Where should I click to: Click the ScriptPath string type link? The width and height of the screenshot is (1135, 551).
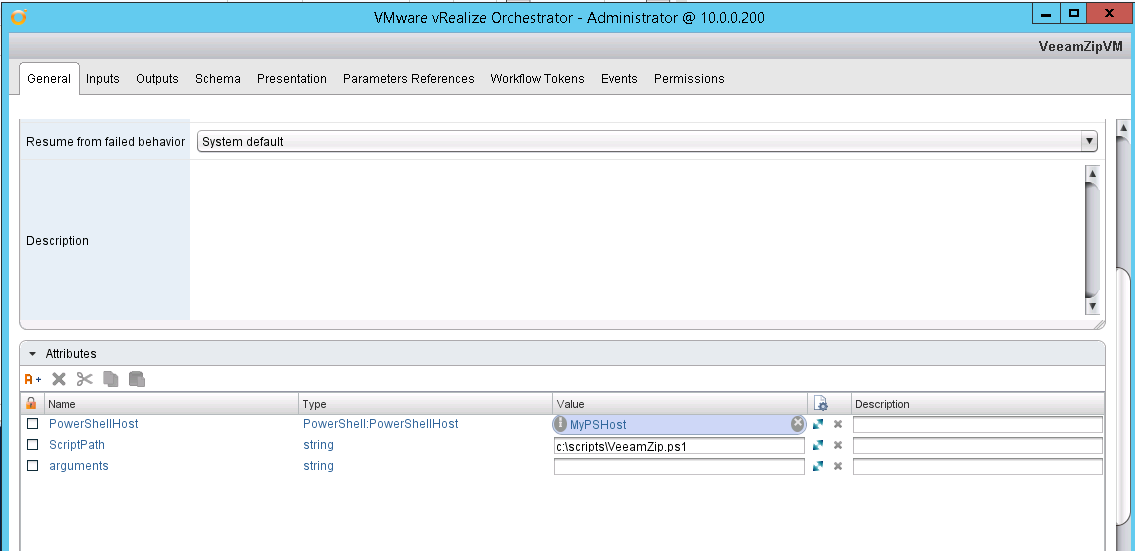tap(318, 445)
